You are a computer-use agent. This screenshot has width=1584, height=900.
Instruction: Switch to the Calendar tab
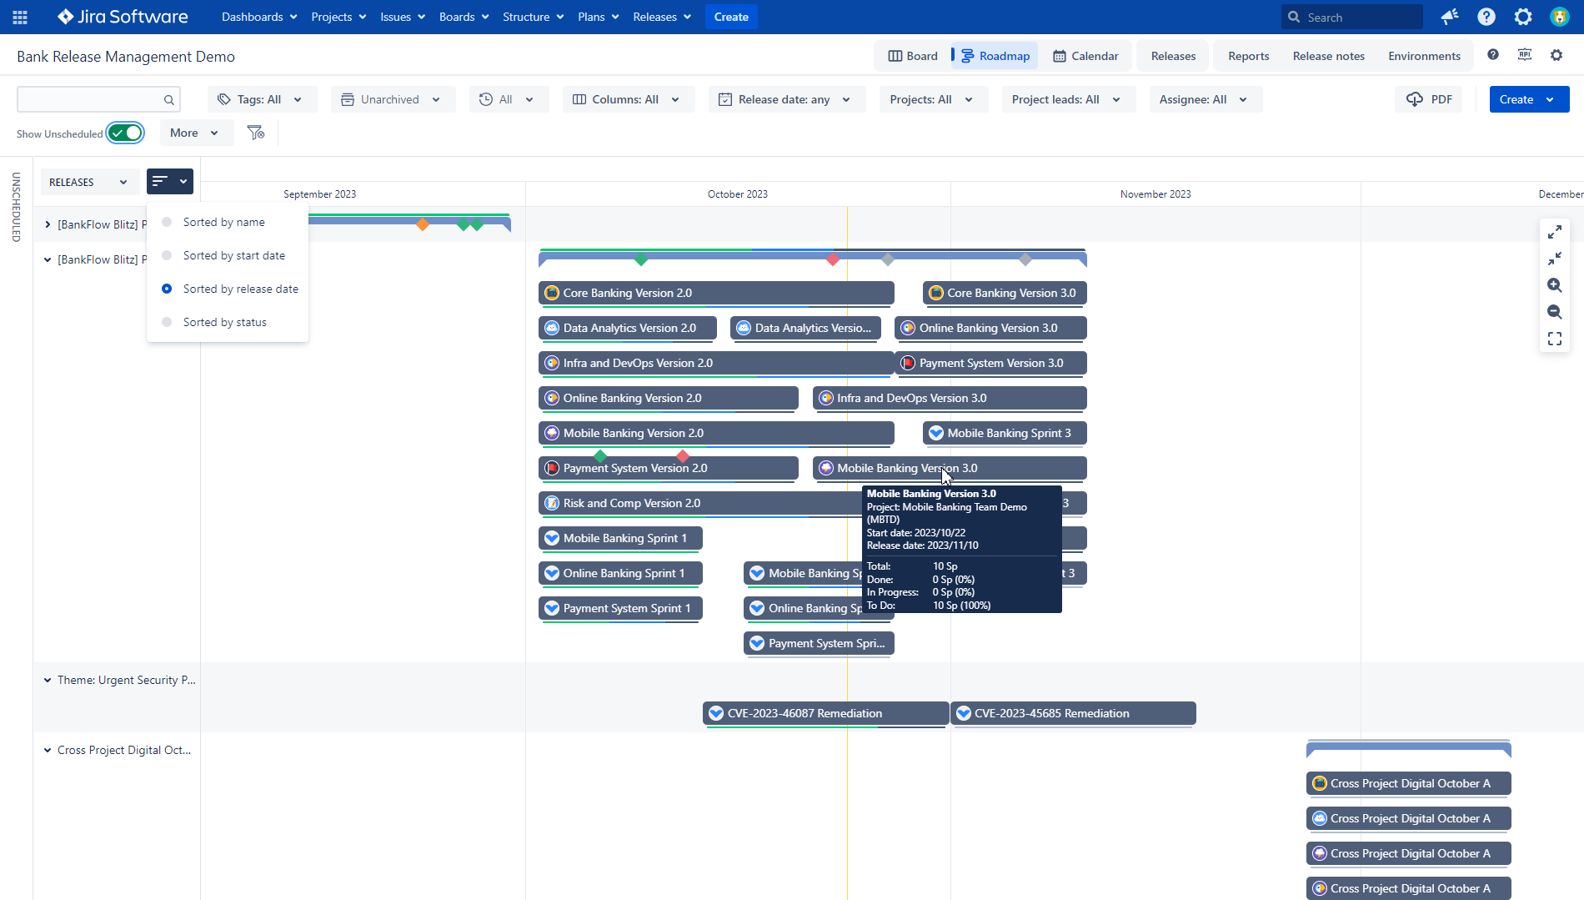(x=1086, y=56)
